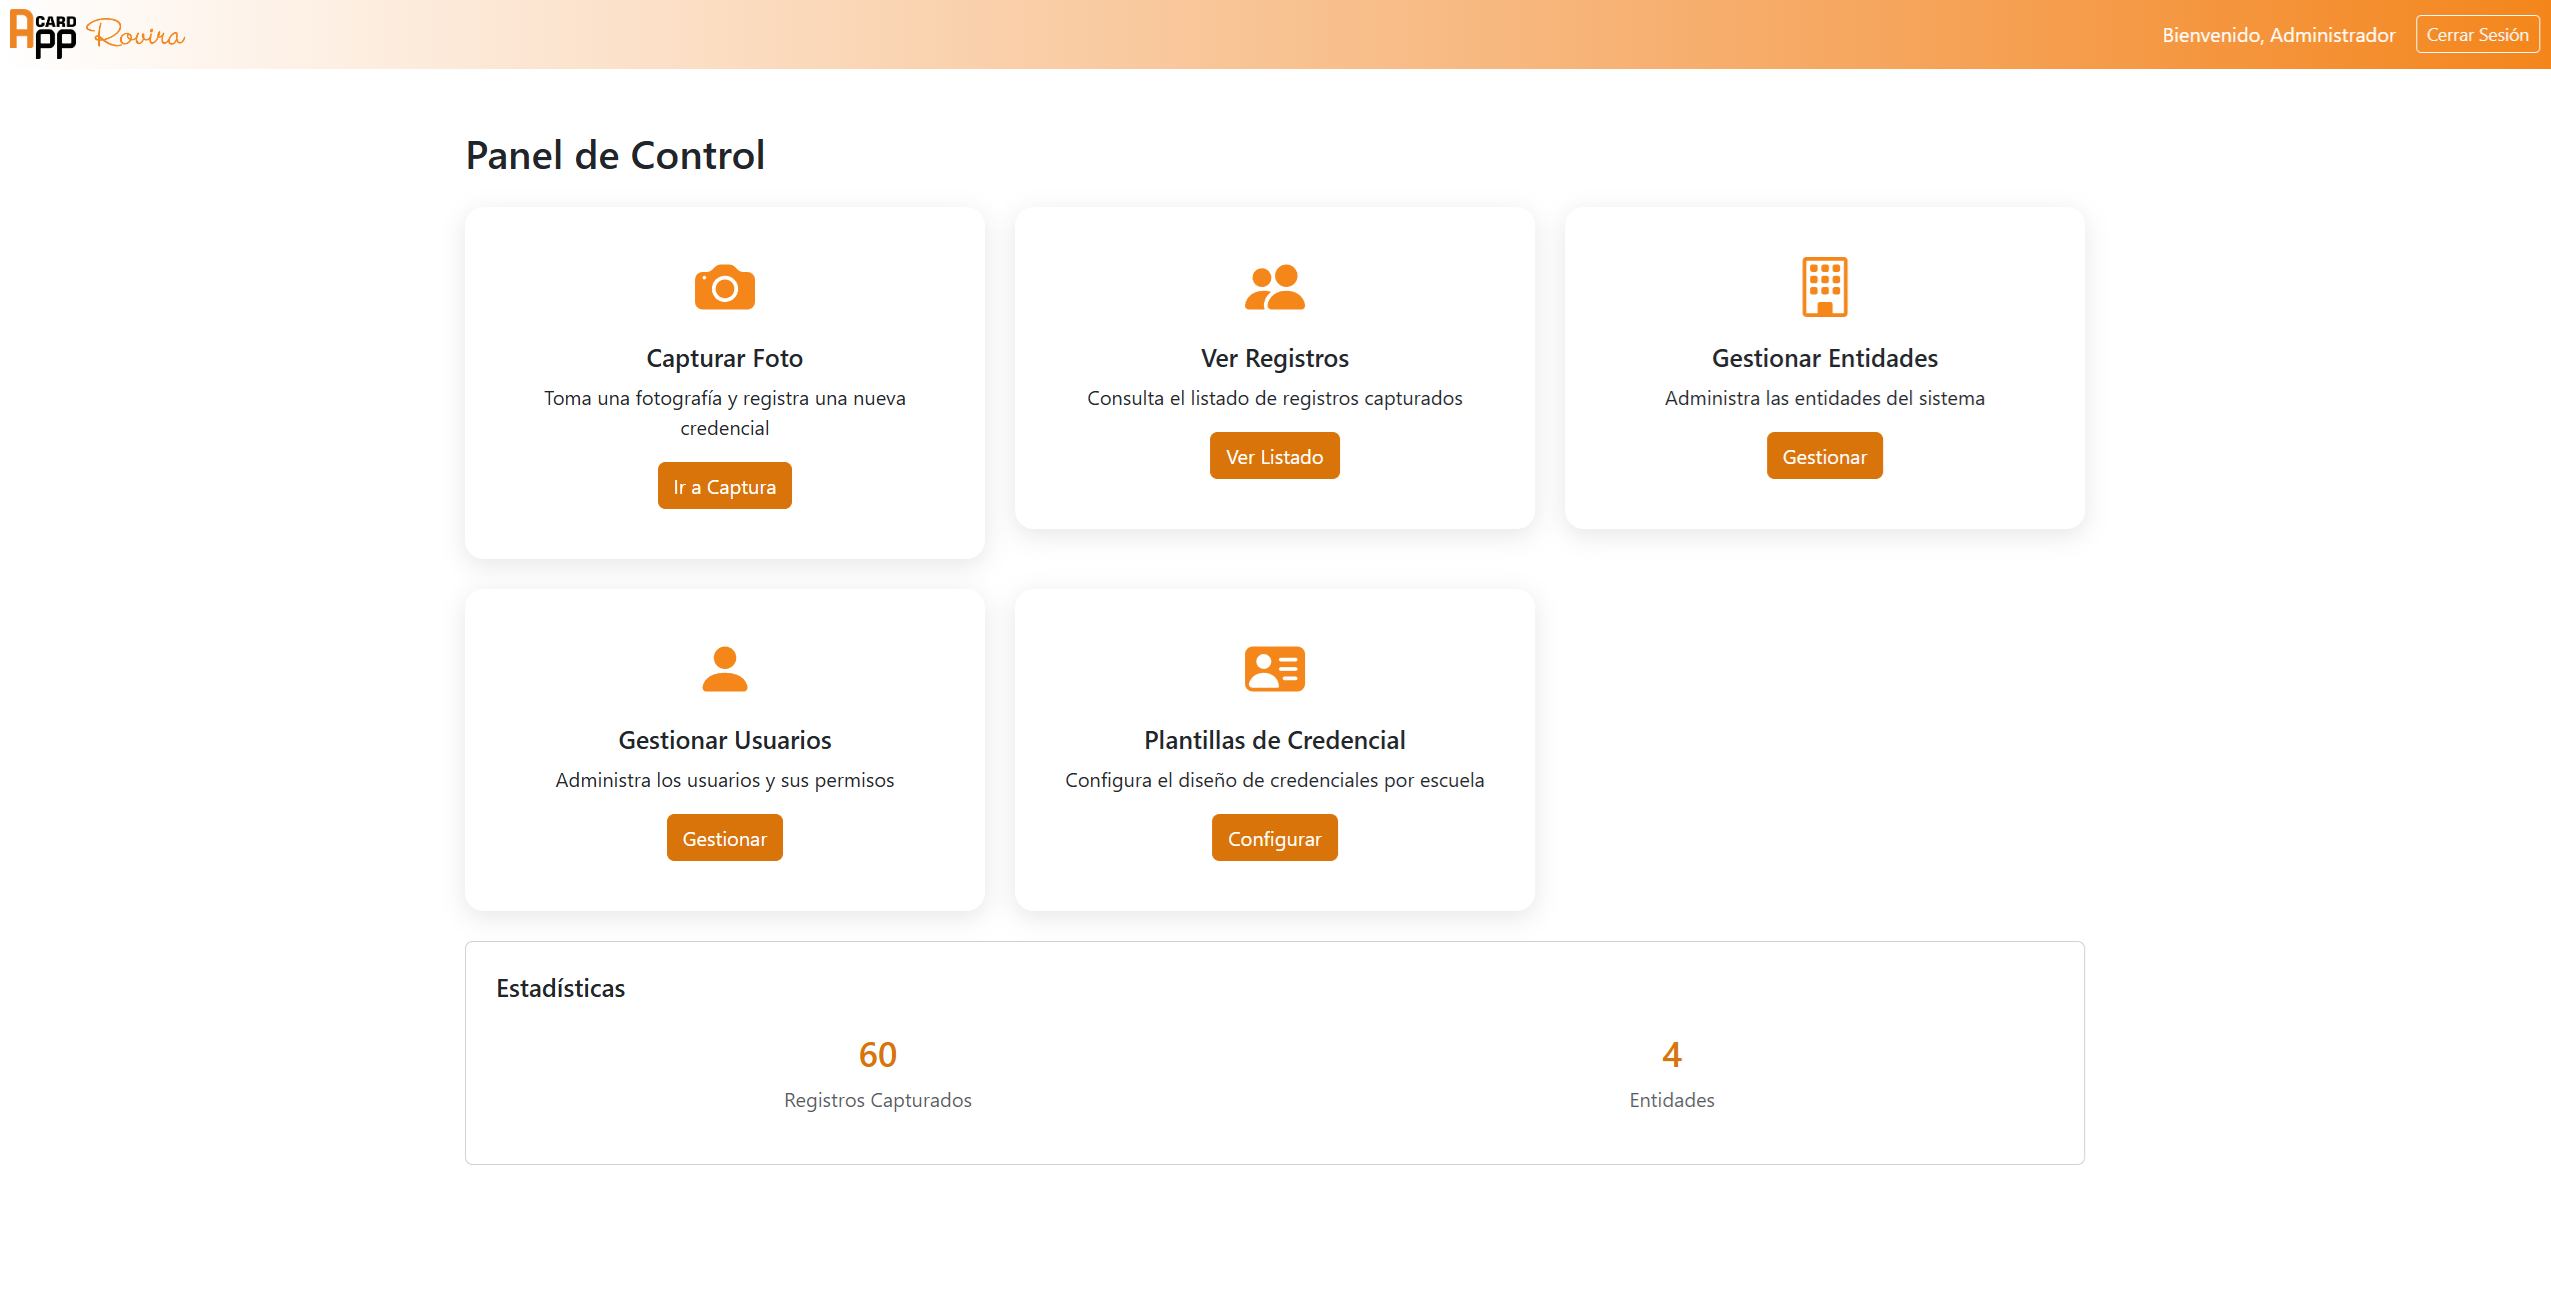2551x1298 pixels.
Task: Click the two-people icon above Ver Registros
Action: pyautogui.click(x=1275, y=288)
